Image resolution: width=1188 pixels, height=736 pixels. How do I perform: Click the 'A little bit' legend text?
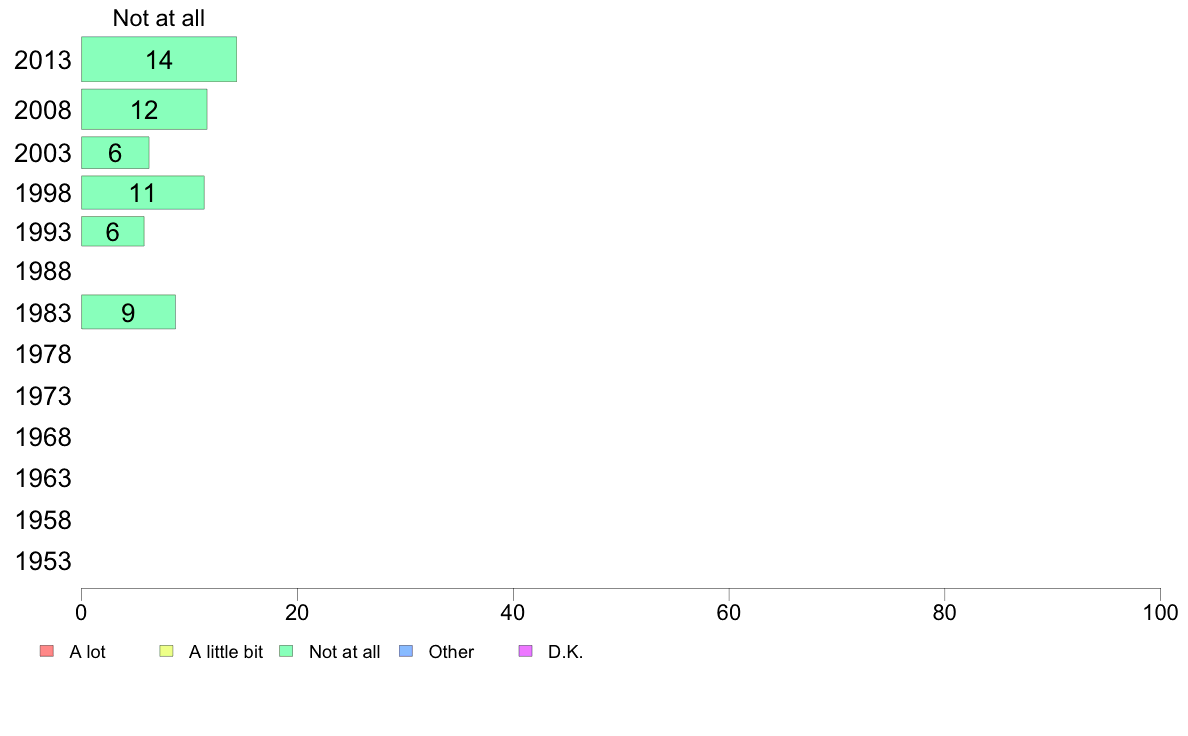pyautogui.click(x=226, y=652)
